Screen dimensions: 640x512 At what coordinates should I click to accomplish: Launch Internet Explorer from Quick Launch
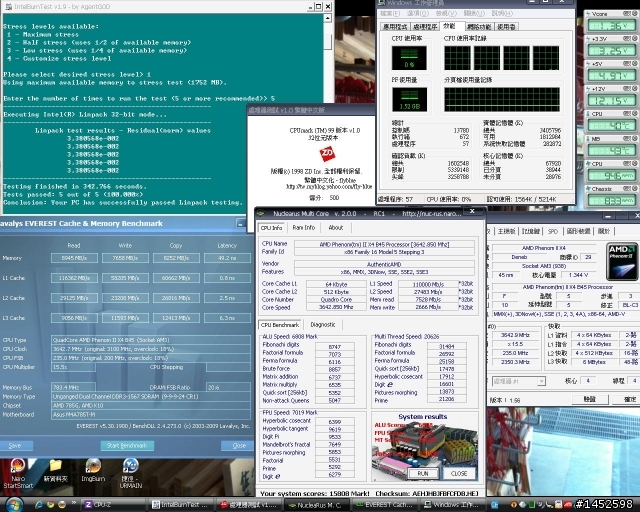pos(39,505)
